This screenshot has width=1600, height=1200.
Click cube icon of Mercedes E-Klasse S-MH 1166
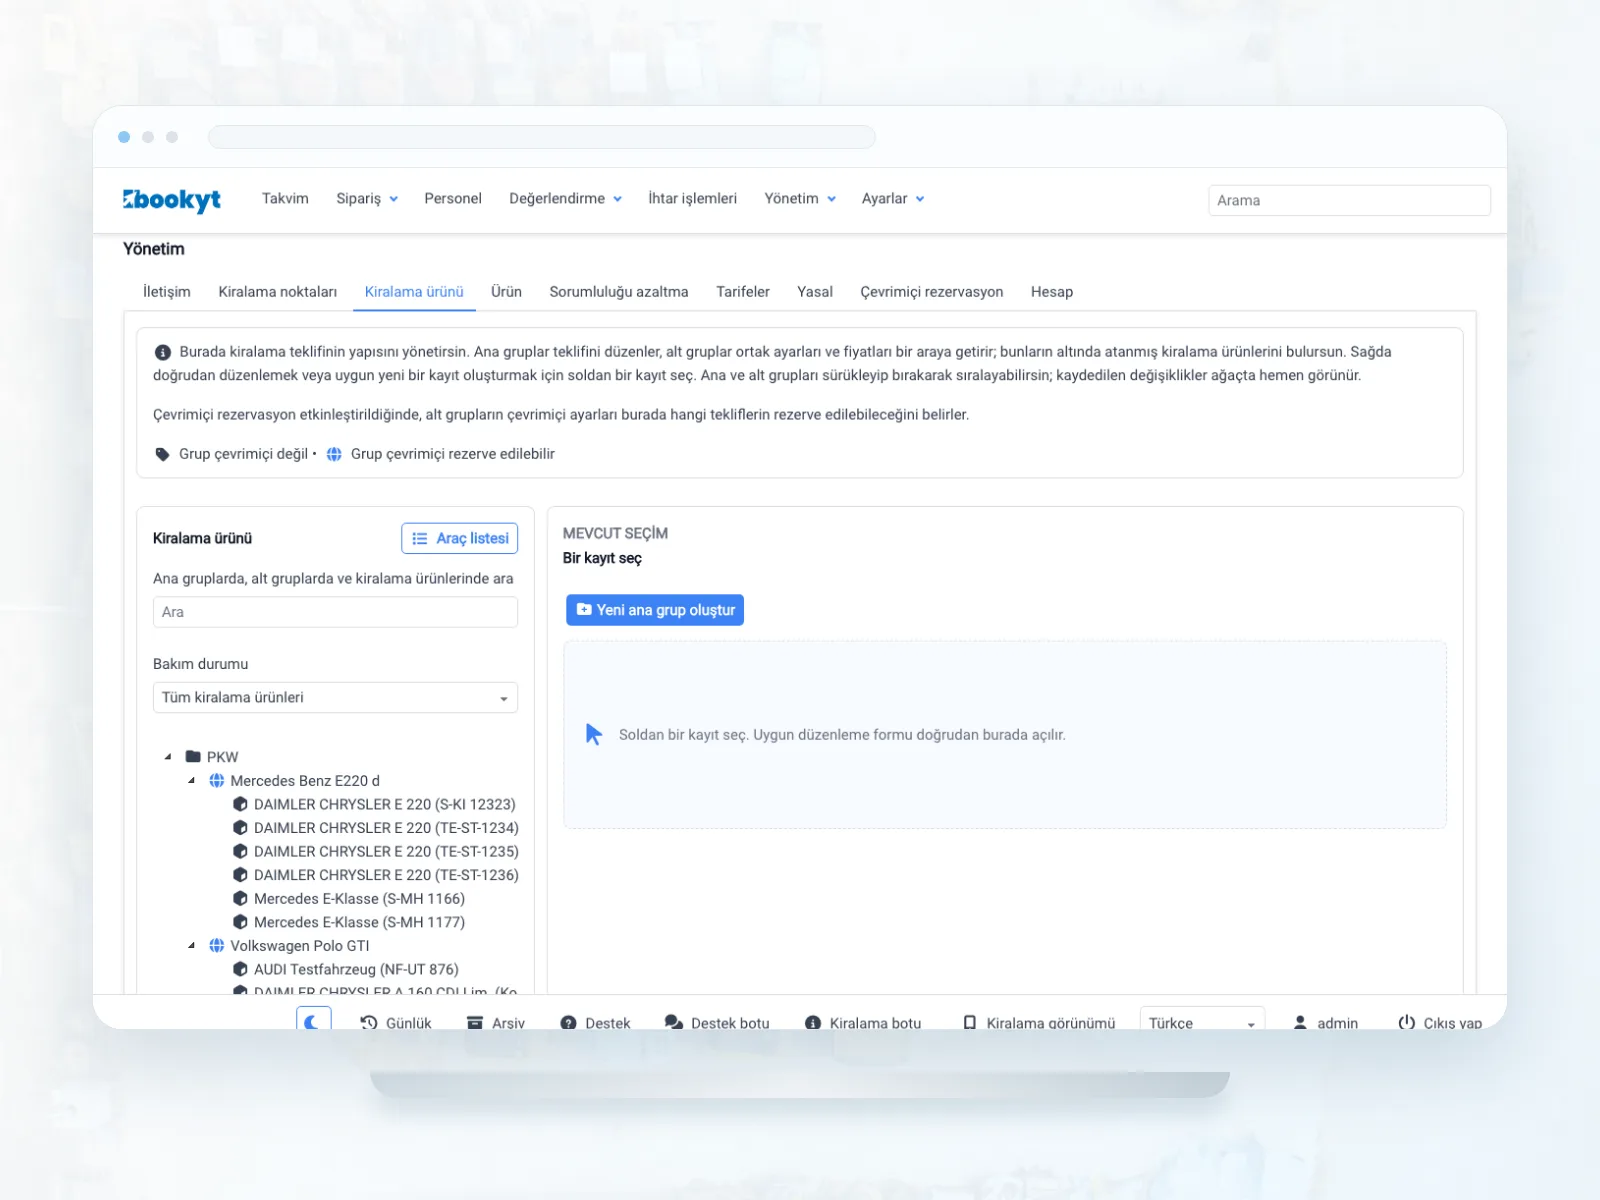[240, 899]
